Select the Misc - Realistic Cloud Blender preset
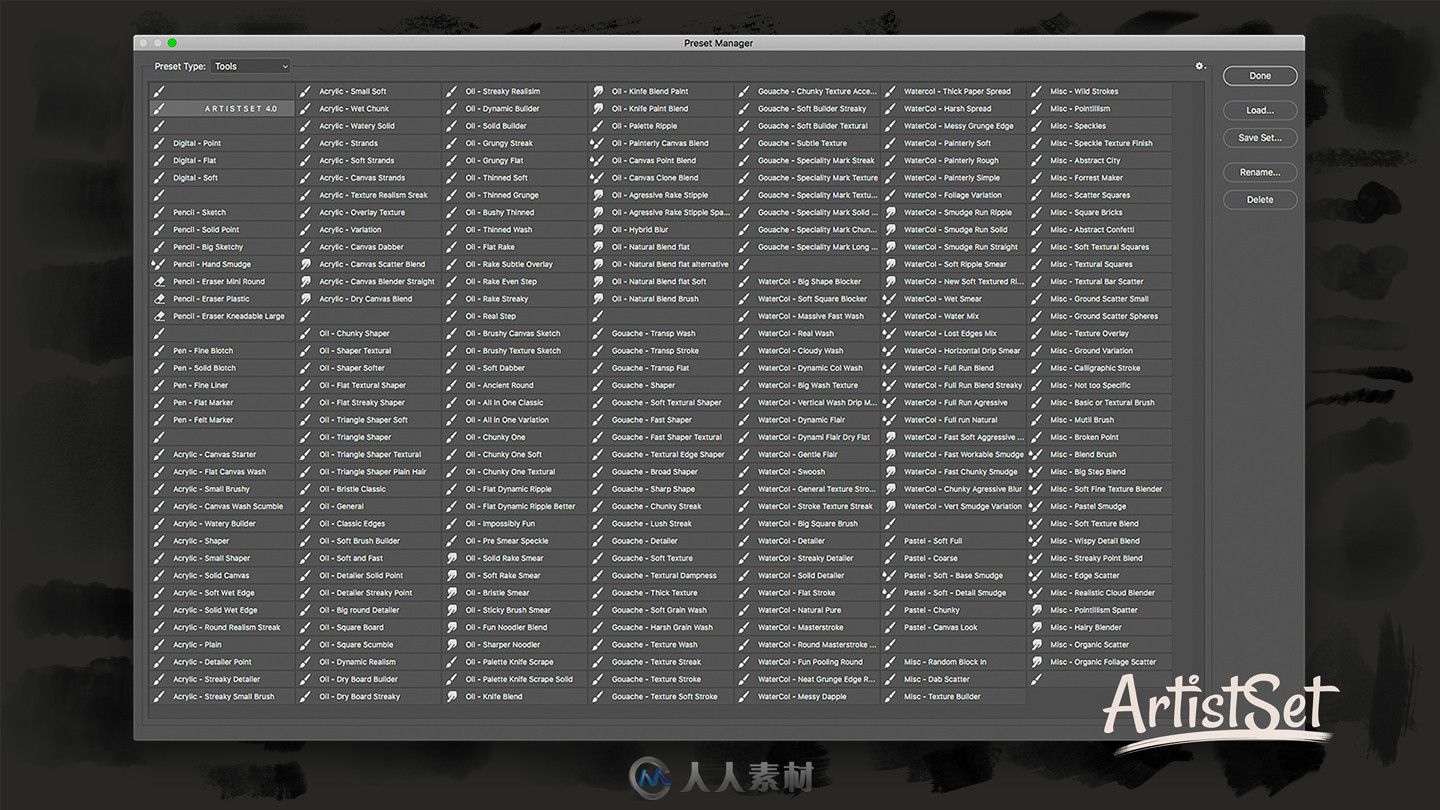This screenshot has width=1440, height=810. click(1098, 593)
